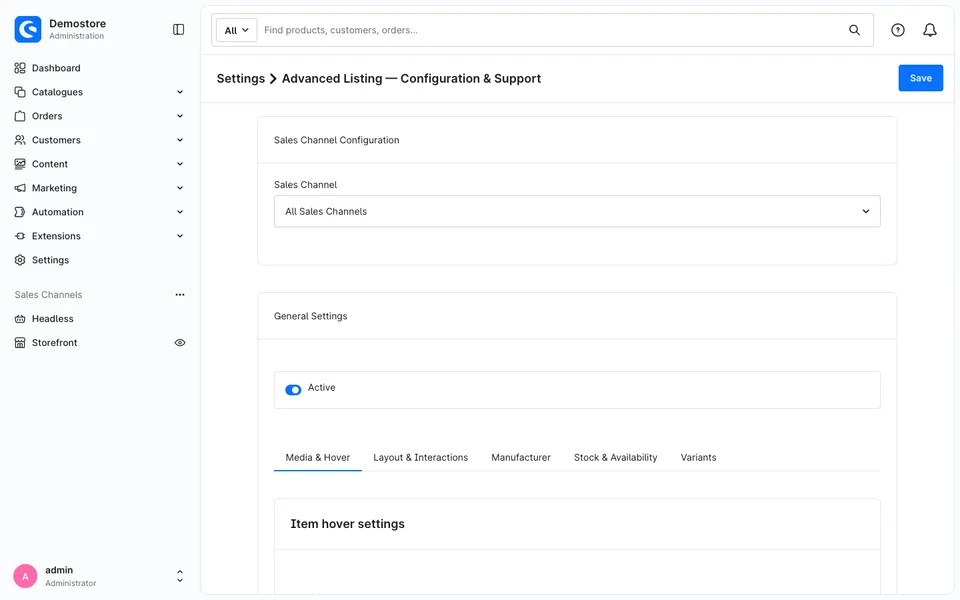960x600 pixels.
Task: Open the All search filter dropdown
Action: (x=236, y=30)
